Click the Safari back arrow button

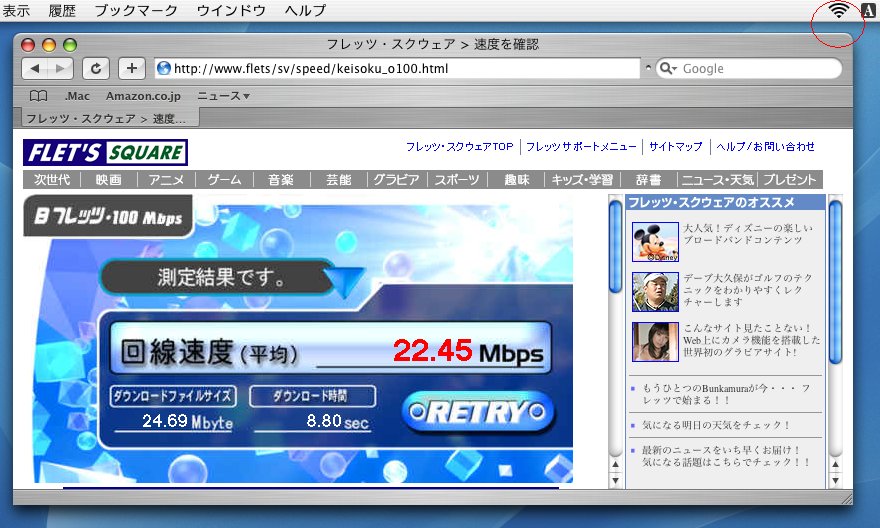pos(34,68)
